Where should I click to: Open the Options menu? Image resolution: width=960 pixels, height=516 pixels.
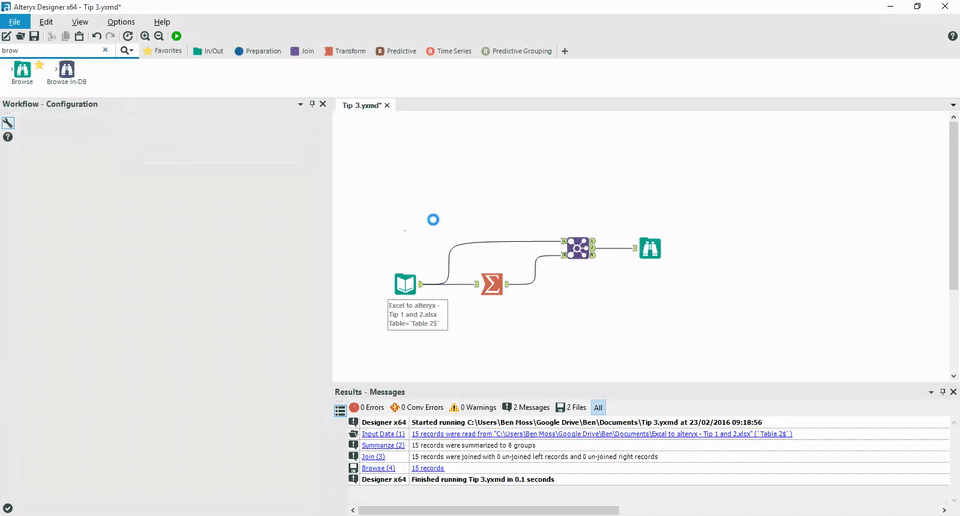click(121, 22)
